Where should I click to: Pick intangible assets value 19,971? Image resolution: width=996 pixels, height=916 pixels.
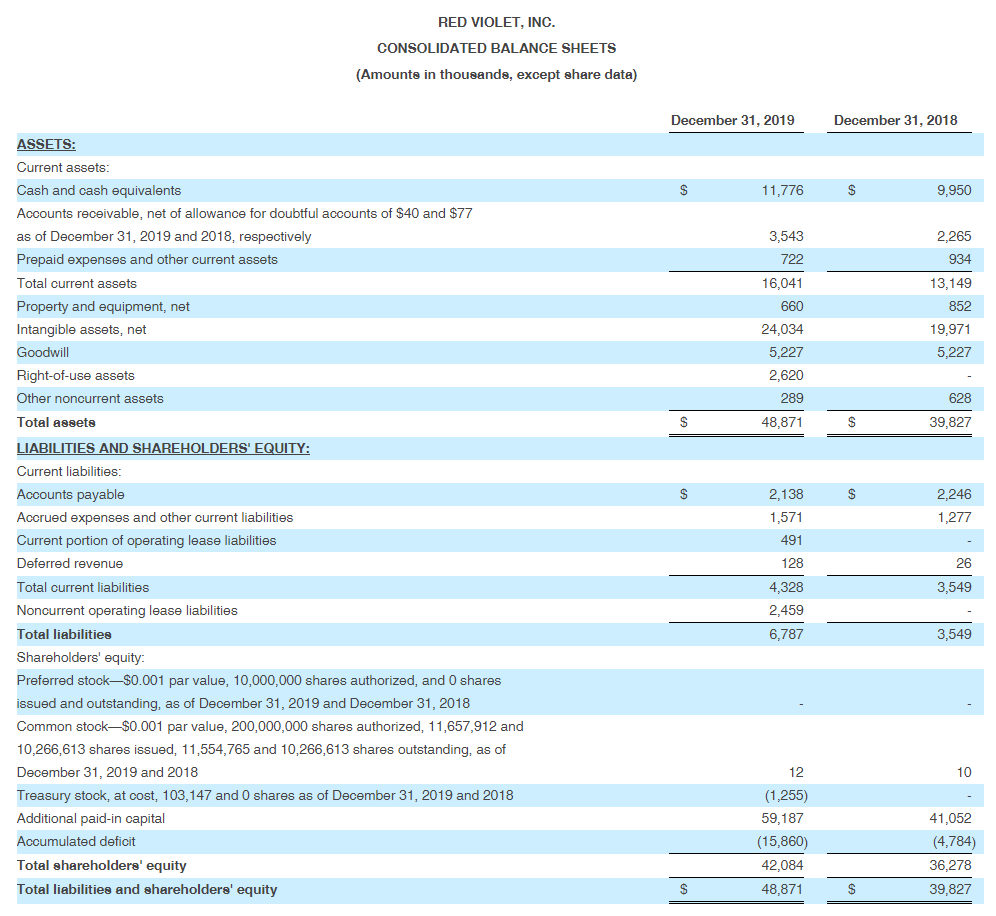click(x=950, y=329)
